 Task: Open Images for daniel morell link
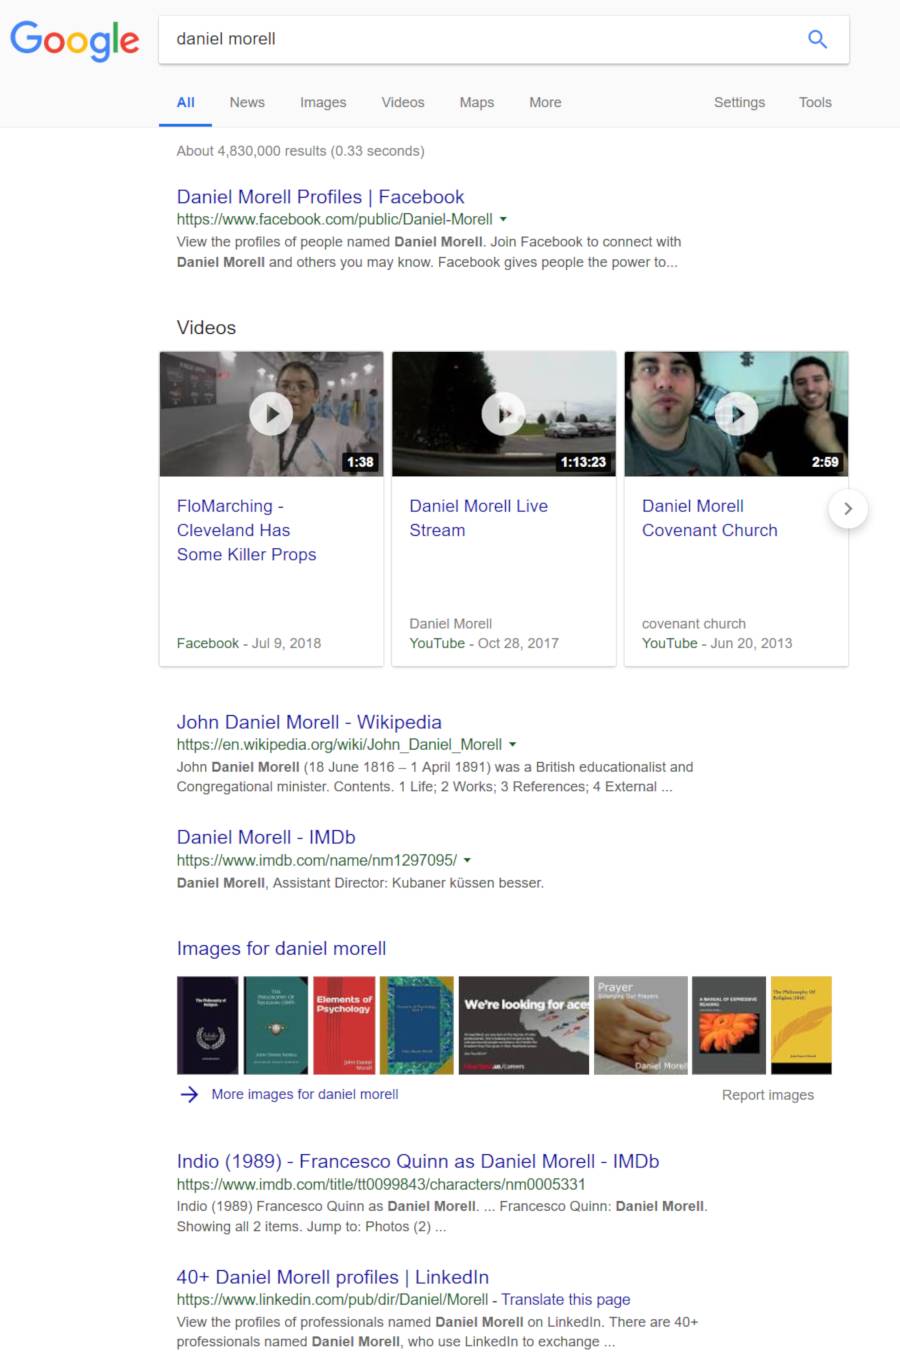281,948
